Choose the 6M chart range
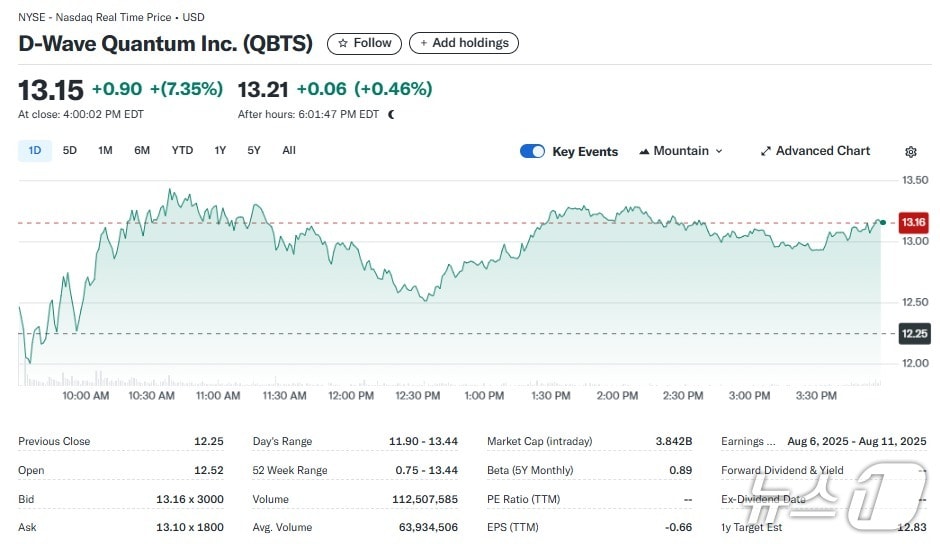This screenshot has width=940, height=544. point(142,150)
